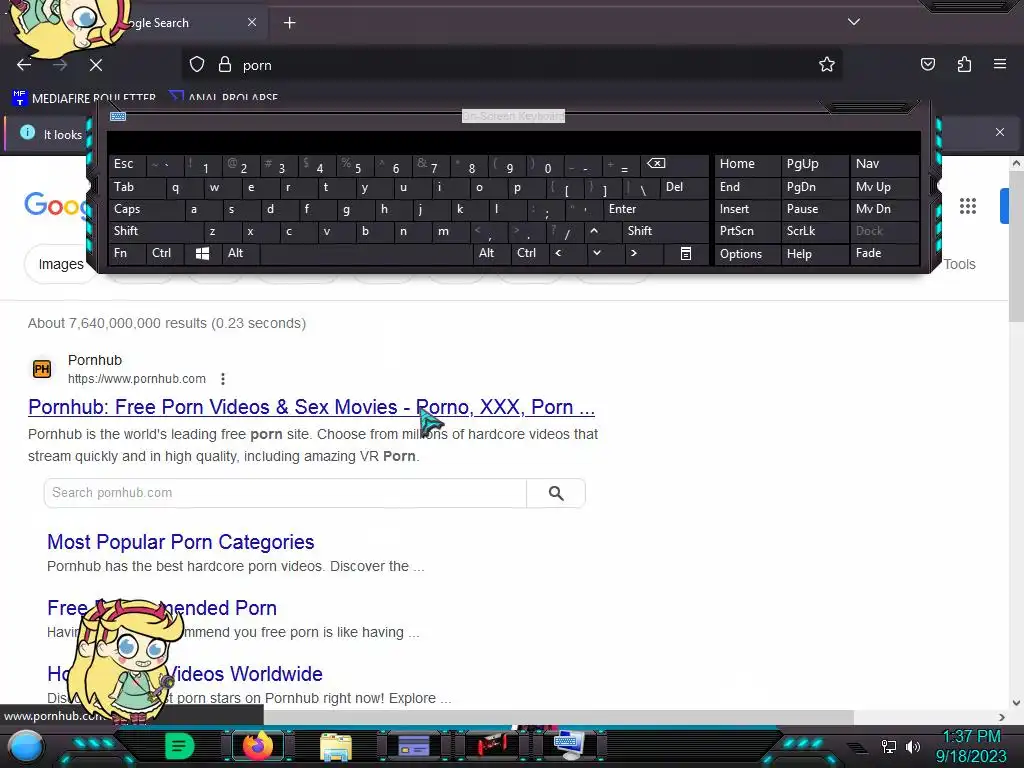This screenshot has height=768, width=1024.
Task: Open Google apps grid icon
Action: pos(968,206)
